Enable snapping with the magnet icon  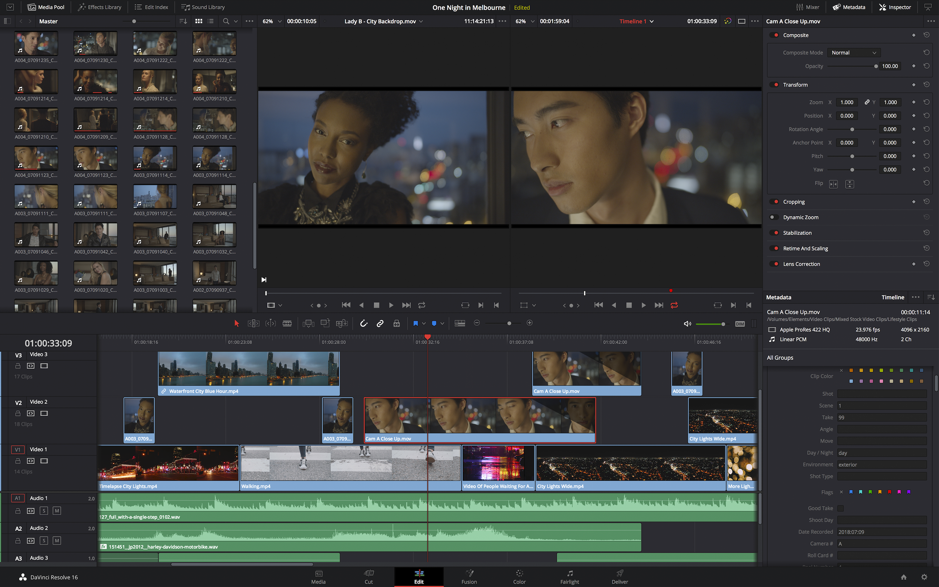363,322
